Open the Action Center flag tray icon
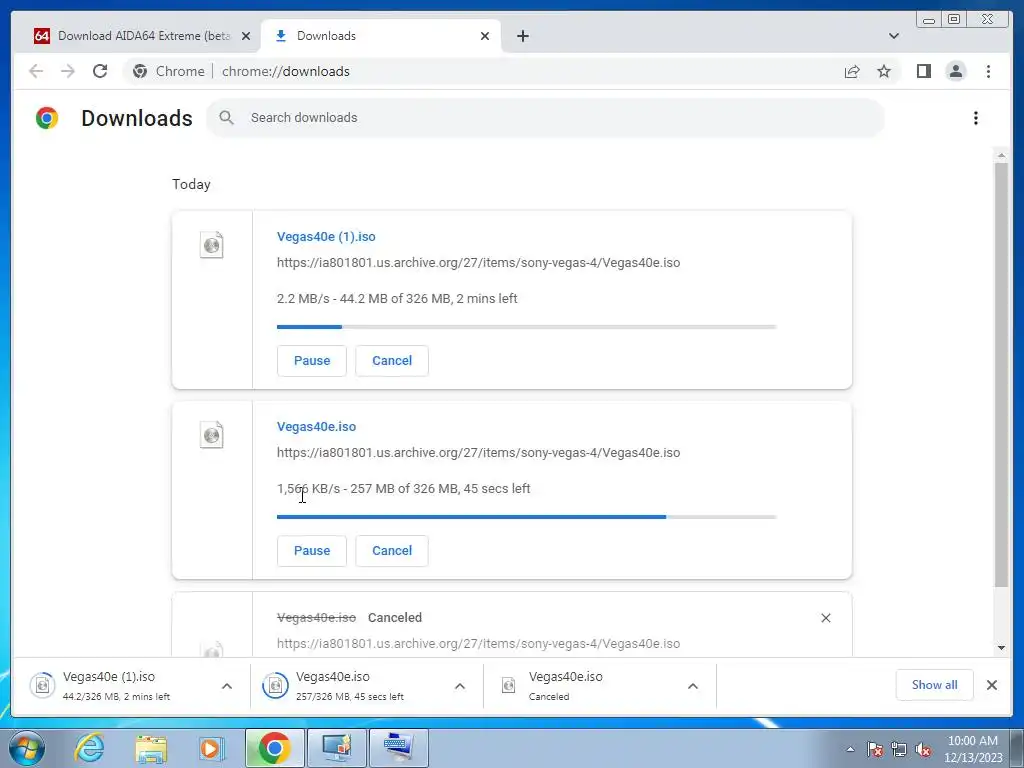Screen dimensions: 1024x768 (x=874, y=749)
